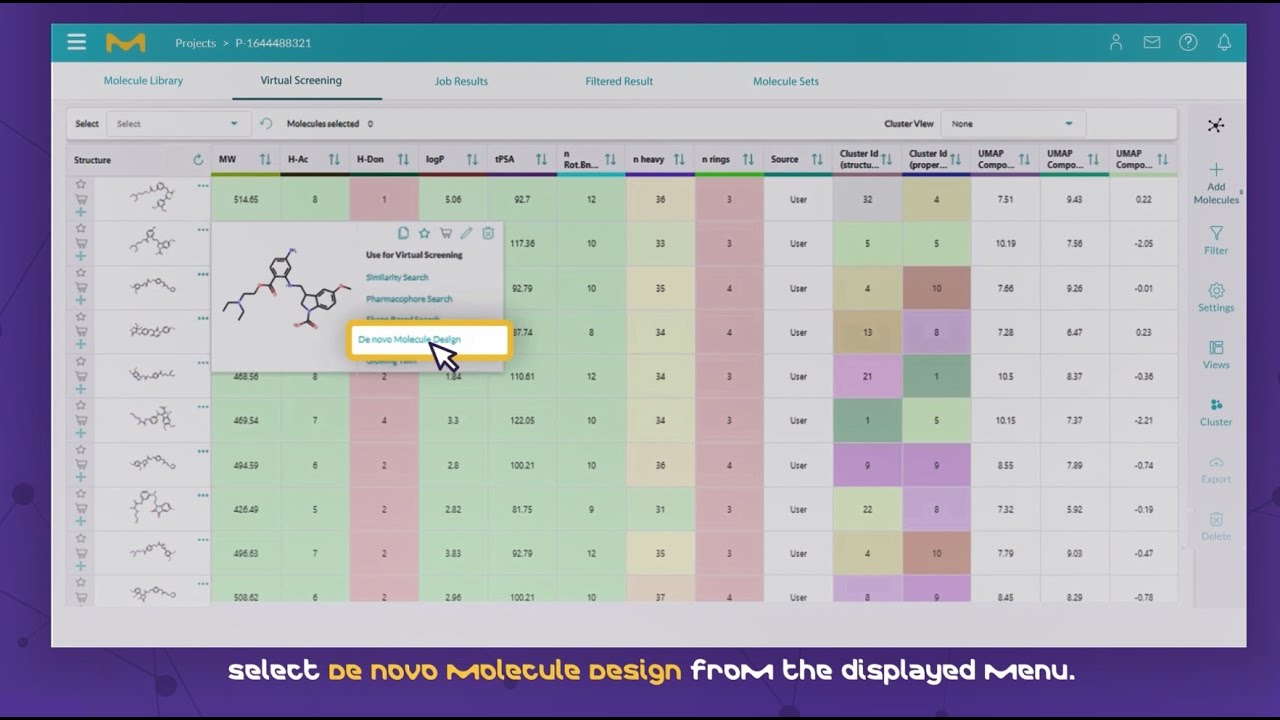Image resolution: width=1280 pixels, height=720 pixels.
Task: Click the yellow M logo
Action: tap(125, 43)
